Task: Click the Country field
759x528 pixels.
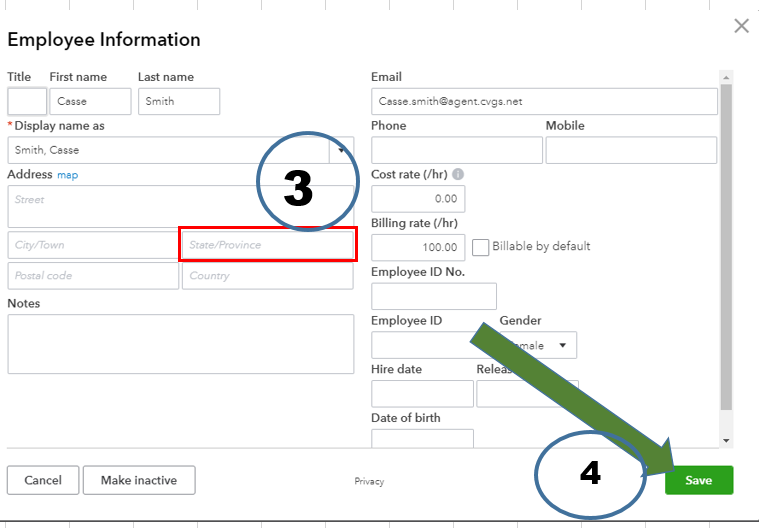Action: (268, 276)
